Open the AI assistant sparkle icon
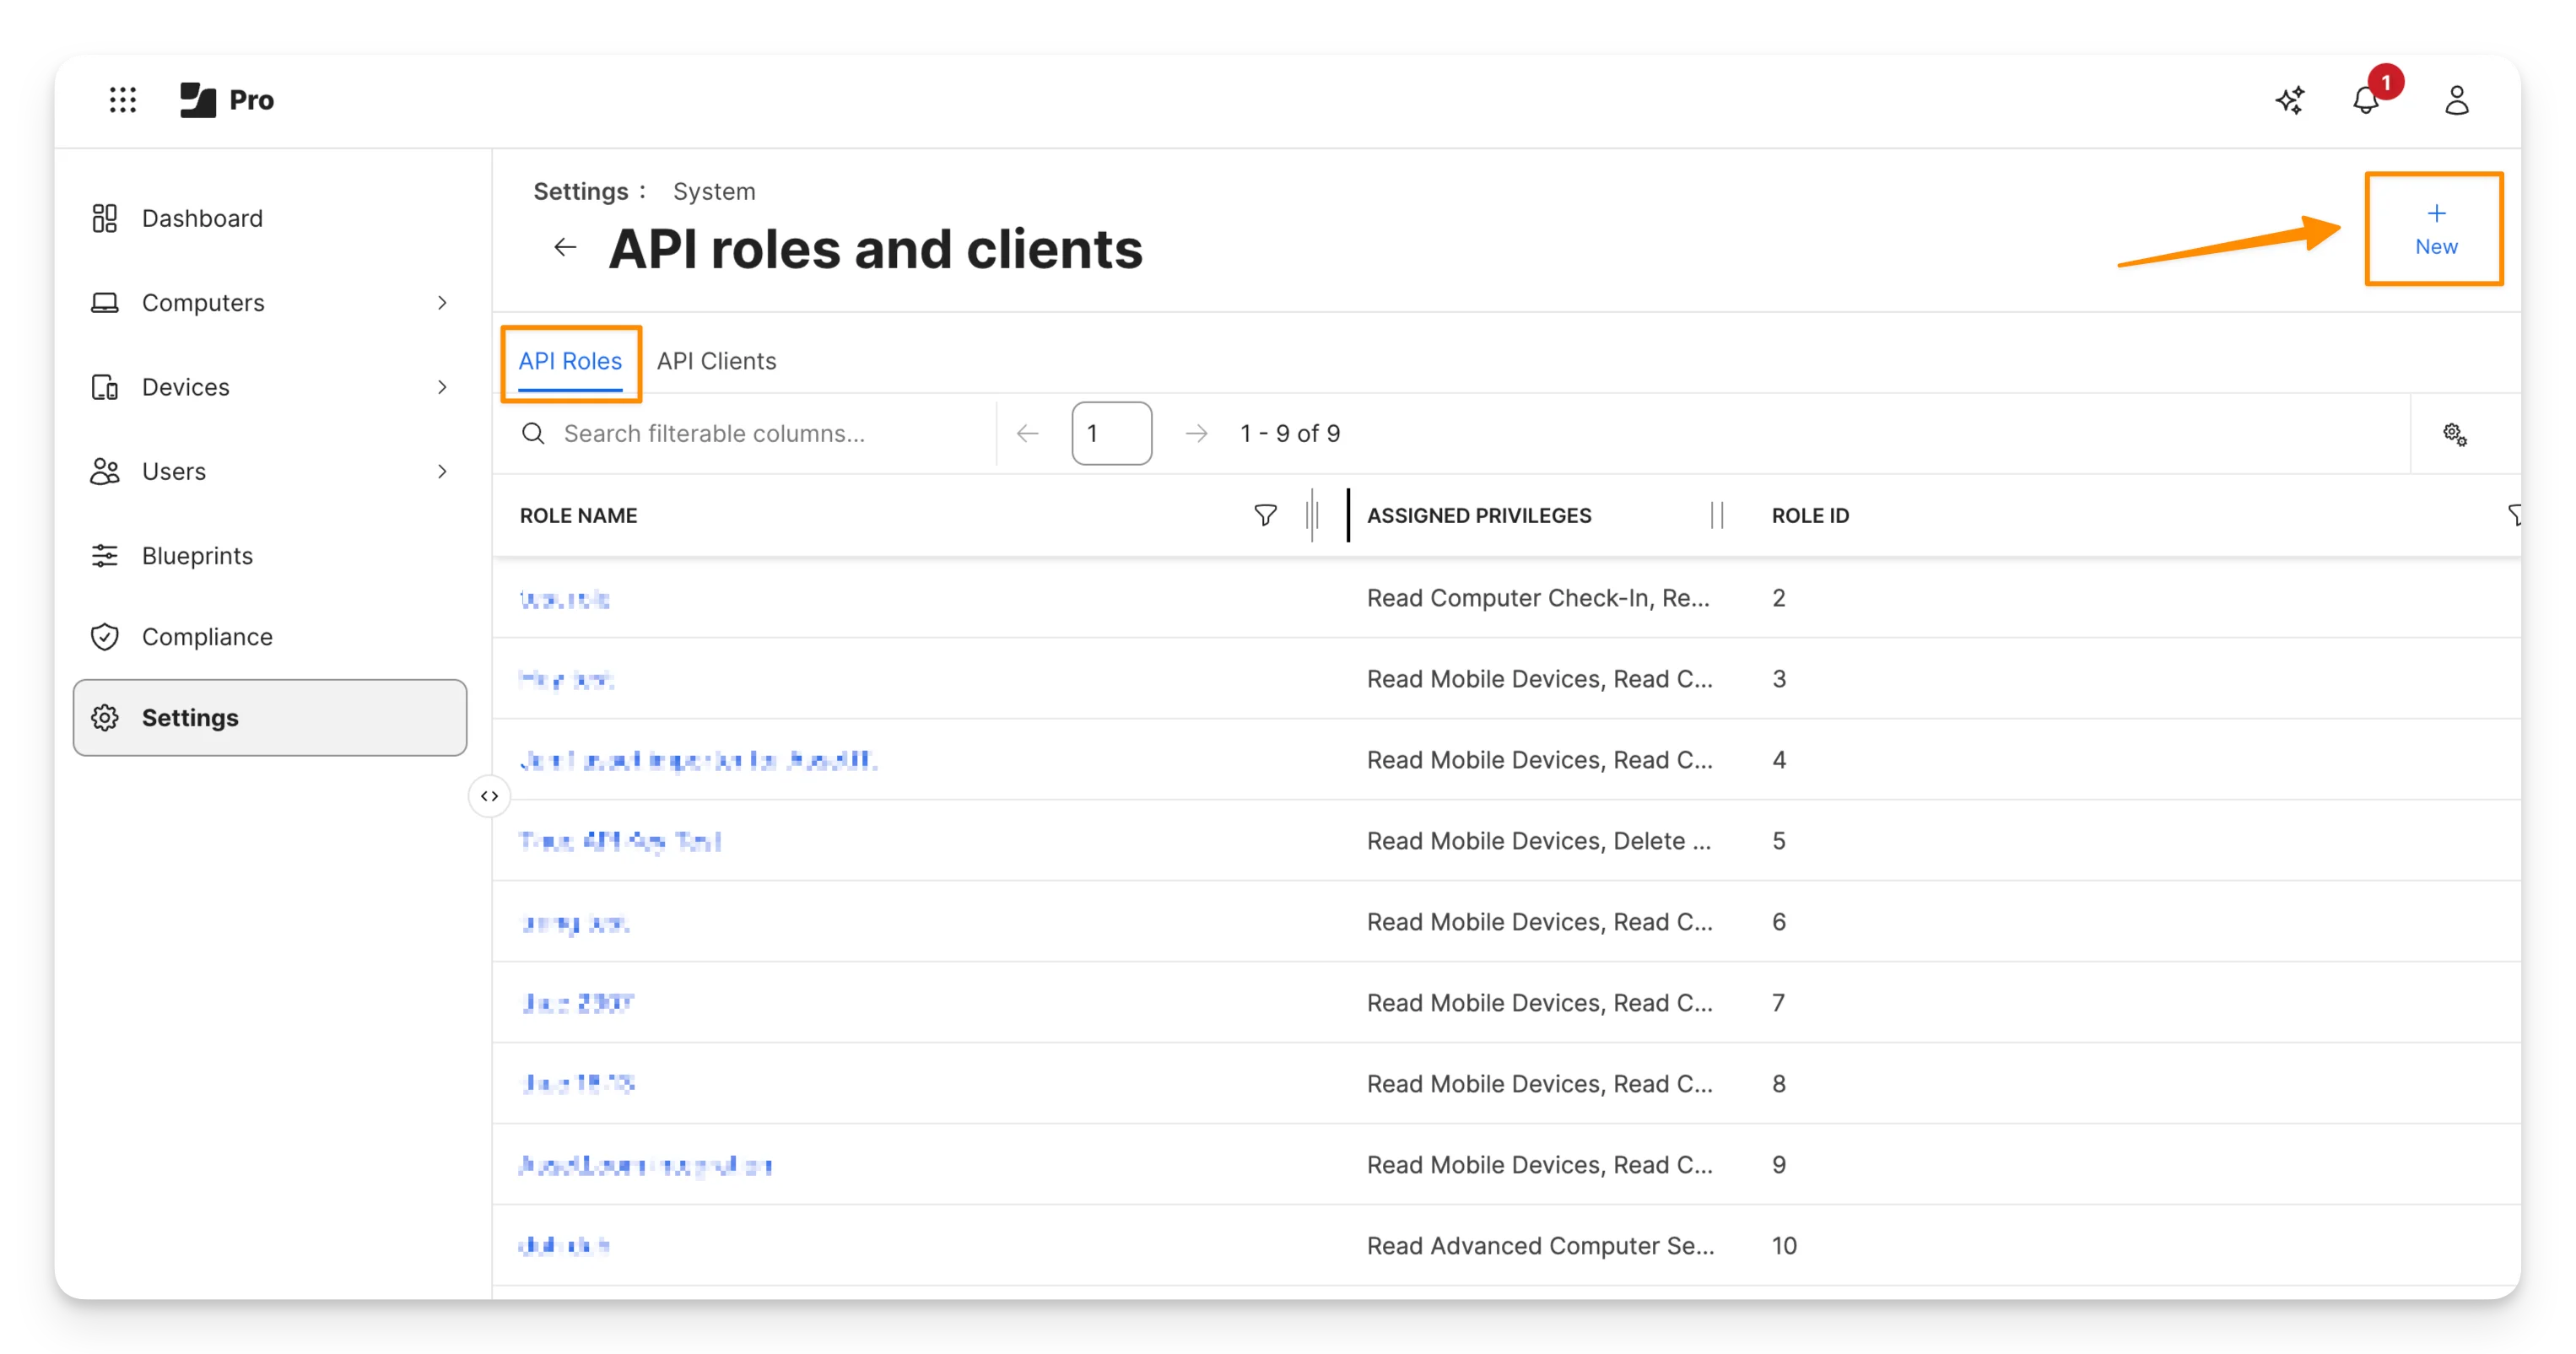The height and width of the screenshot is (1354, 2576). (x=2290, y=100)
